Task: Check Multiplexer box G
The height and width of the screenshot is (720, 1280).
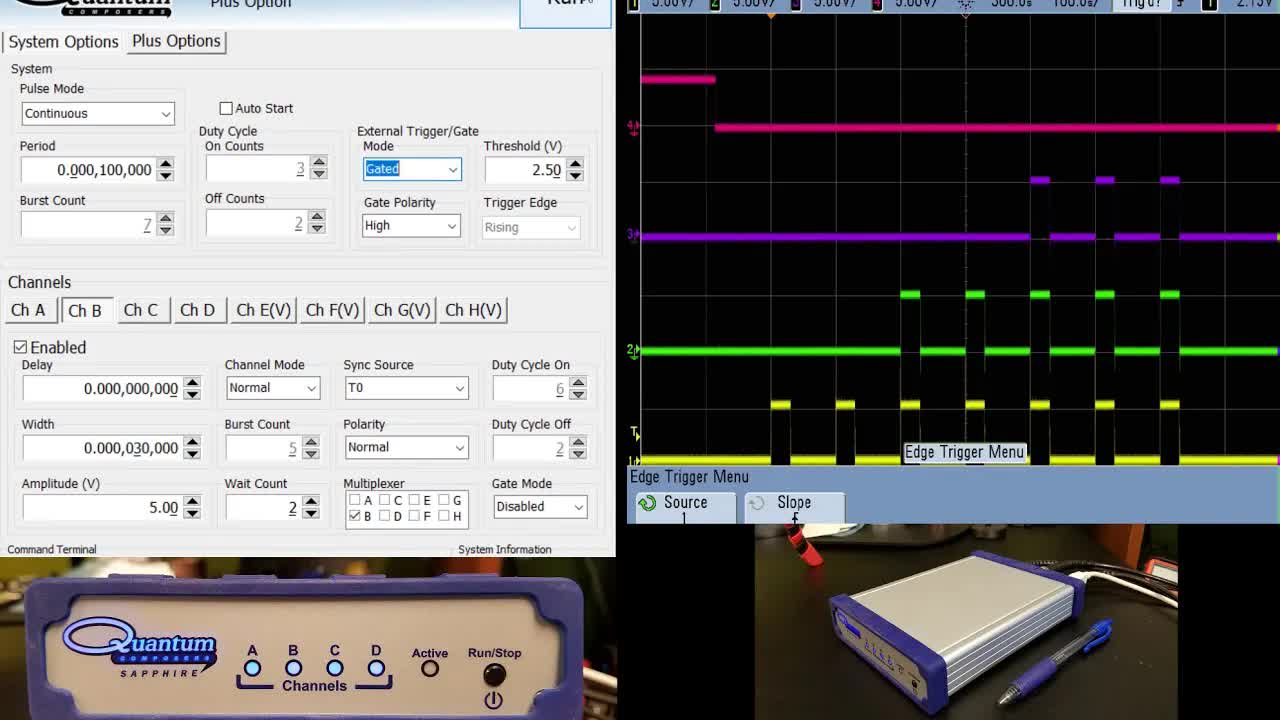Action: tap(443, 501)
